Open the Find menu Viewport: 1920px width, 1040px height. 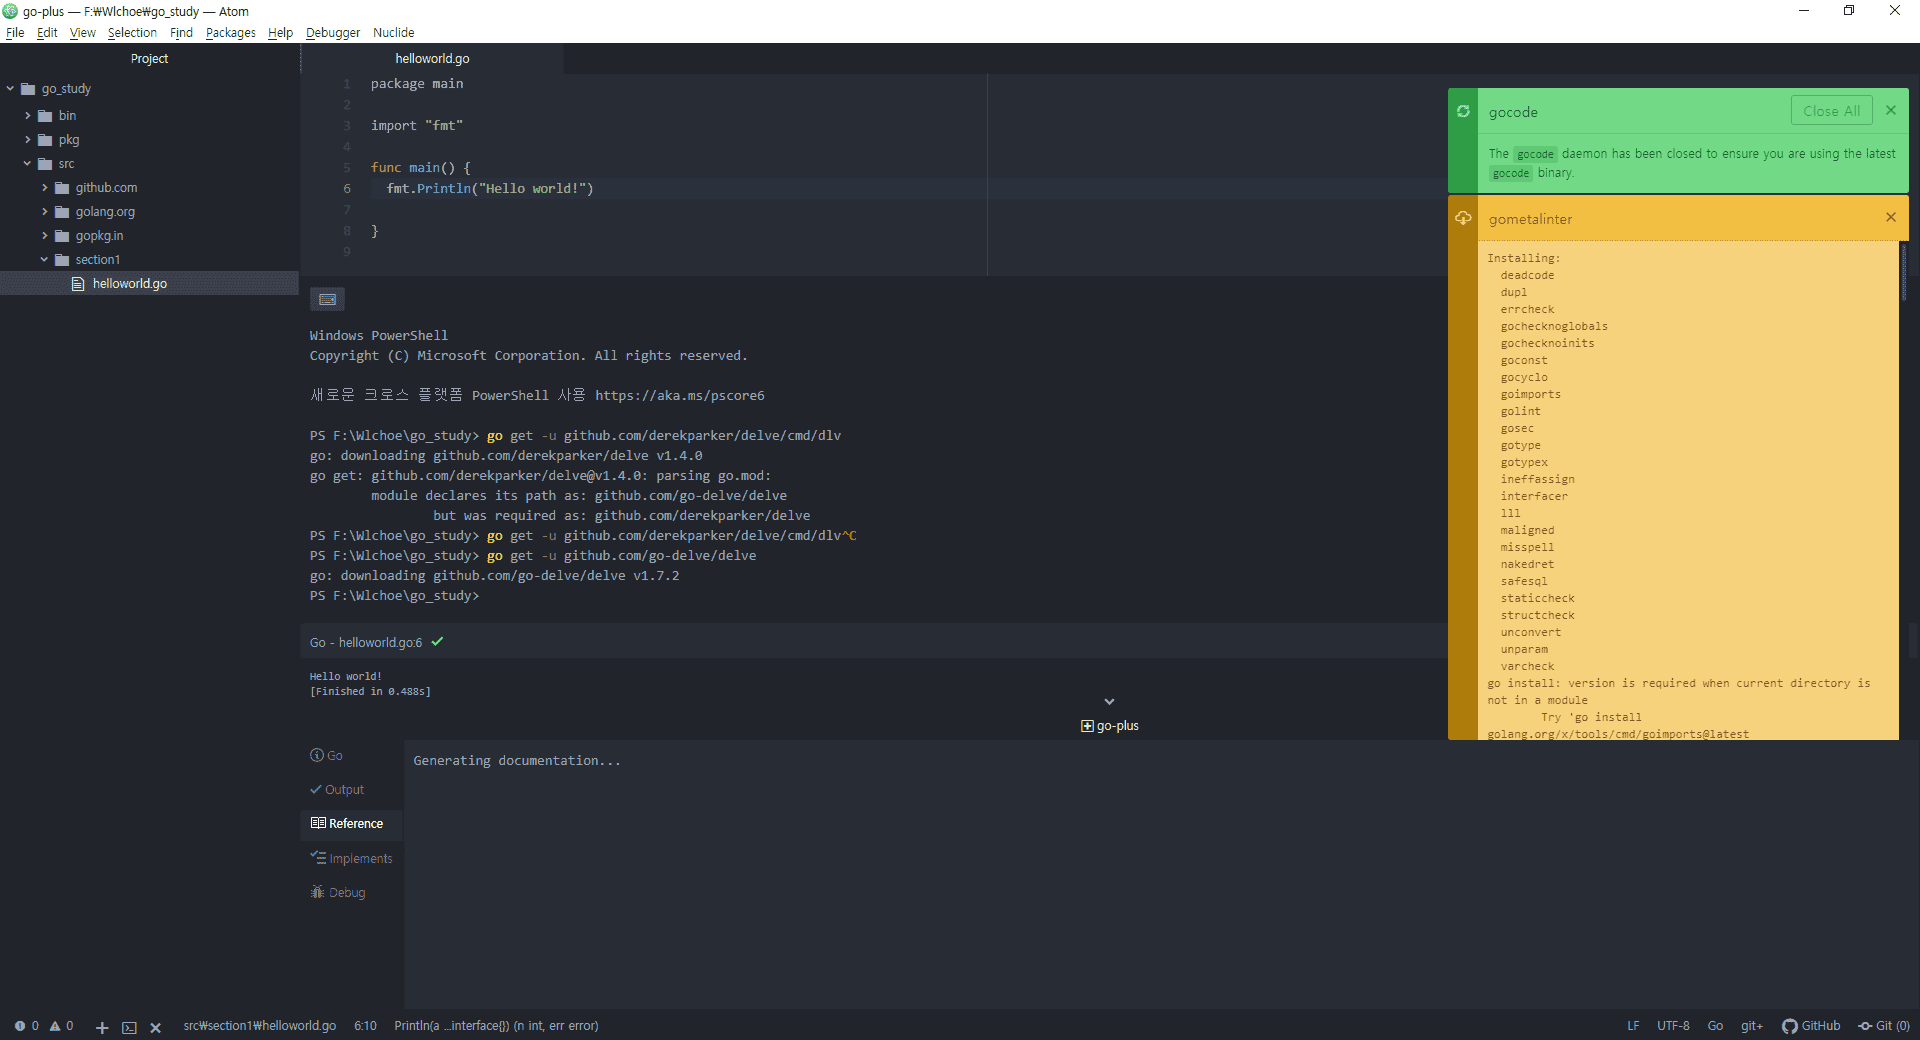click(181, 33)
